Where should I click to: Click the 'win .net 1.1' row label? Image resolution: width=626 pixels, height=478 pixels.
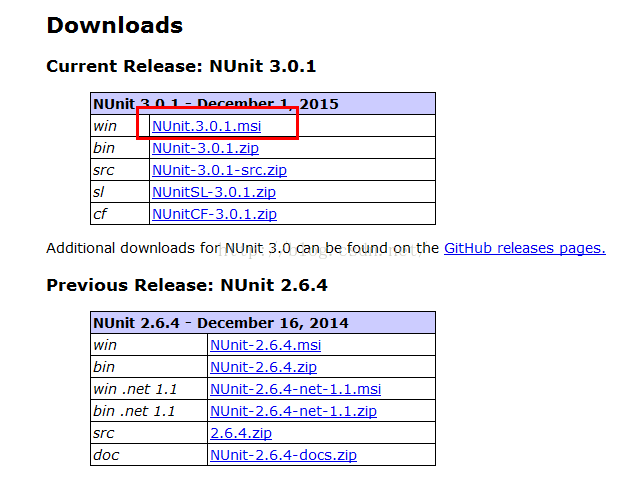coord(135,389)
